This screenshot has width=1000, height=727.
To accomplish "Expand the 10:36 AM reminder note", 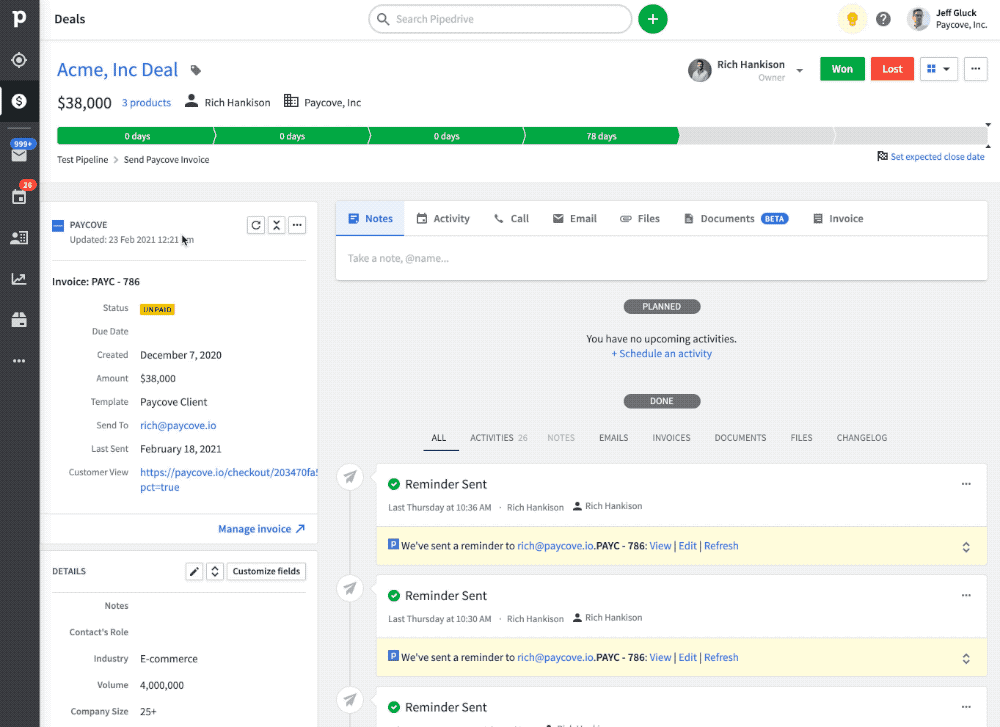I will tap(966, 547).
